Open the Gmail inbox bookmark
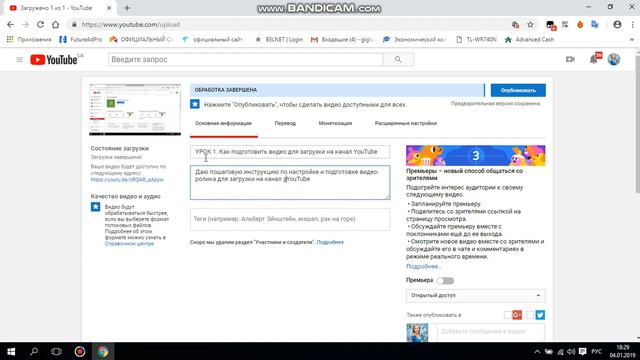 (342, 40)
